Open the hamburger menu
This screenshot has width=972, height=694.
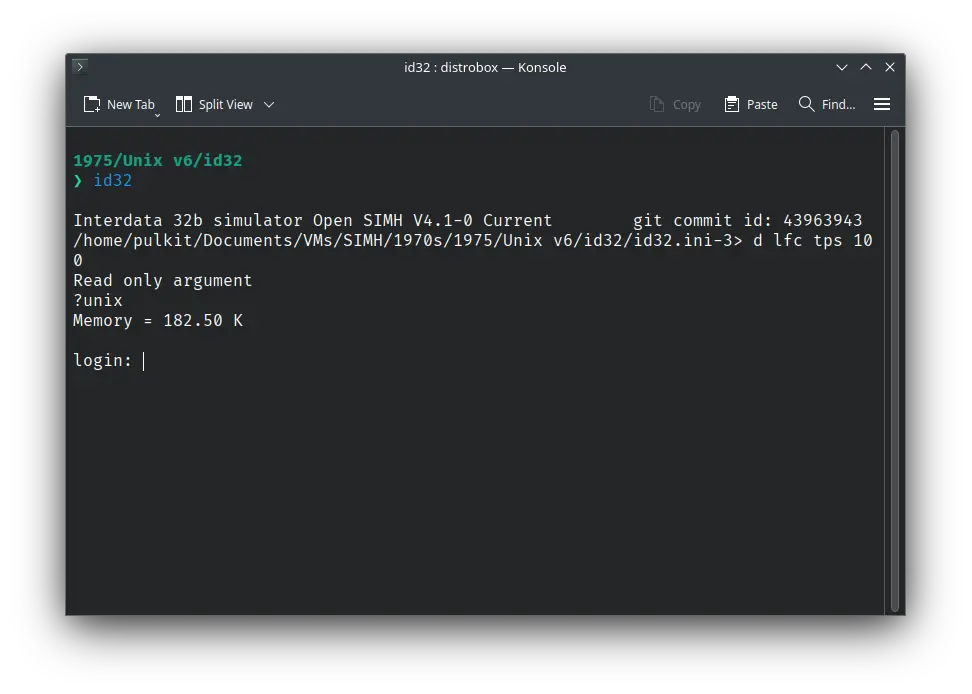(x=882, y=104)
